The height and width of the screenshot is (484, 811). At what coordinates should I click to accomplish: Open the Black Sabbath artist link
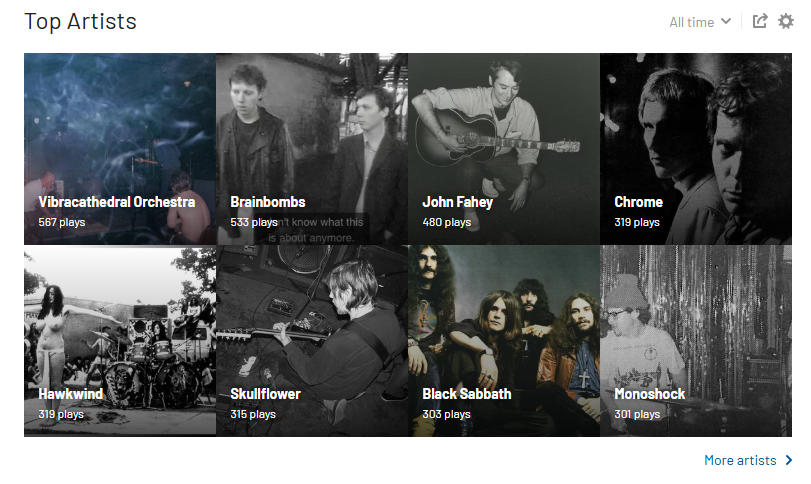pyautogui.click(x=467, y=394)
